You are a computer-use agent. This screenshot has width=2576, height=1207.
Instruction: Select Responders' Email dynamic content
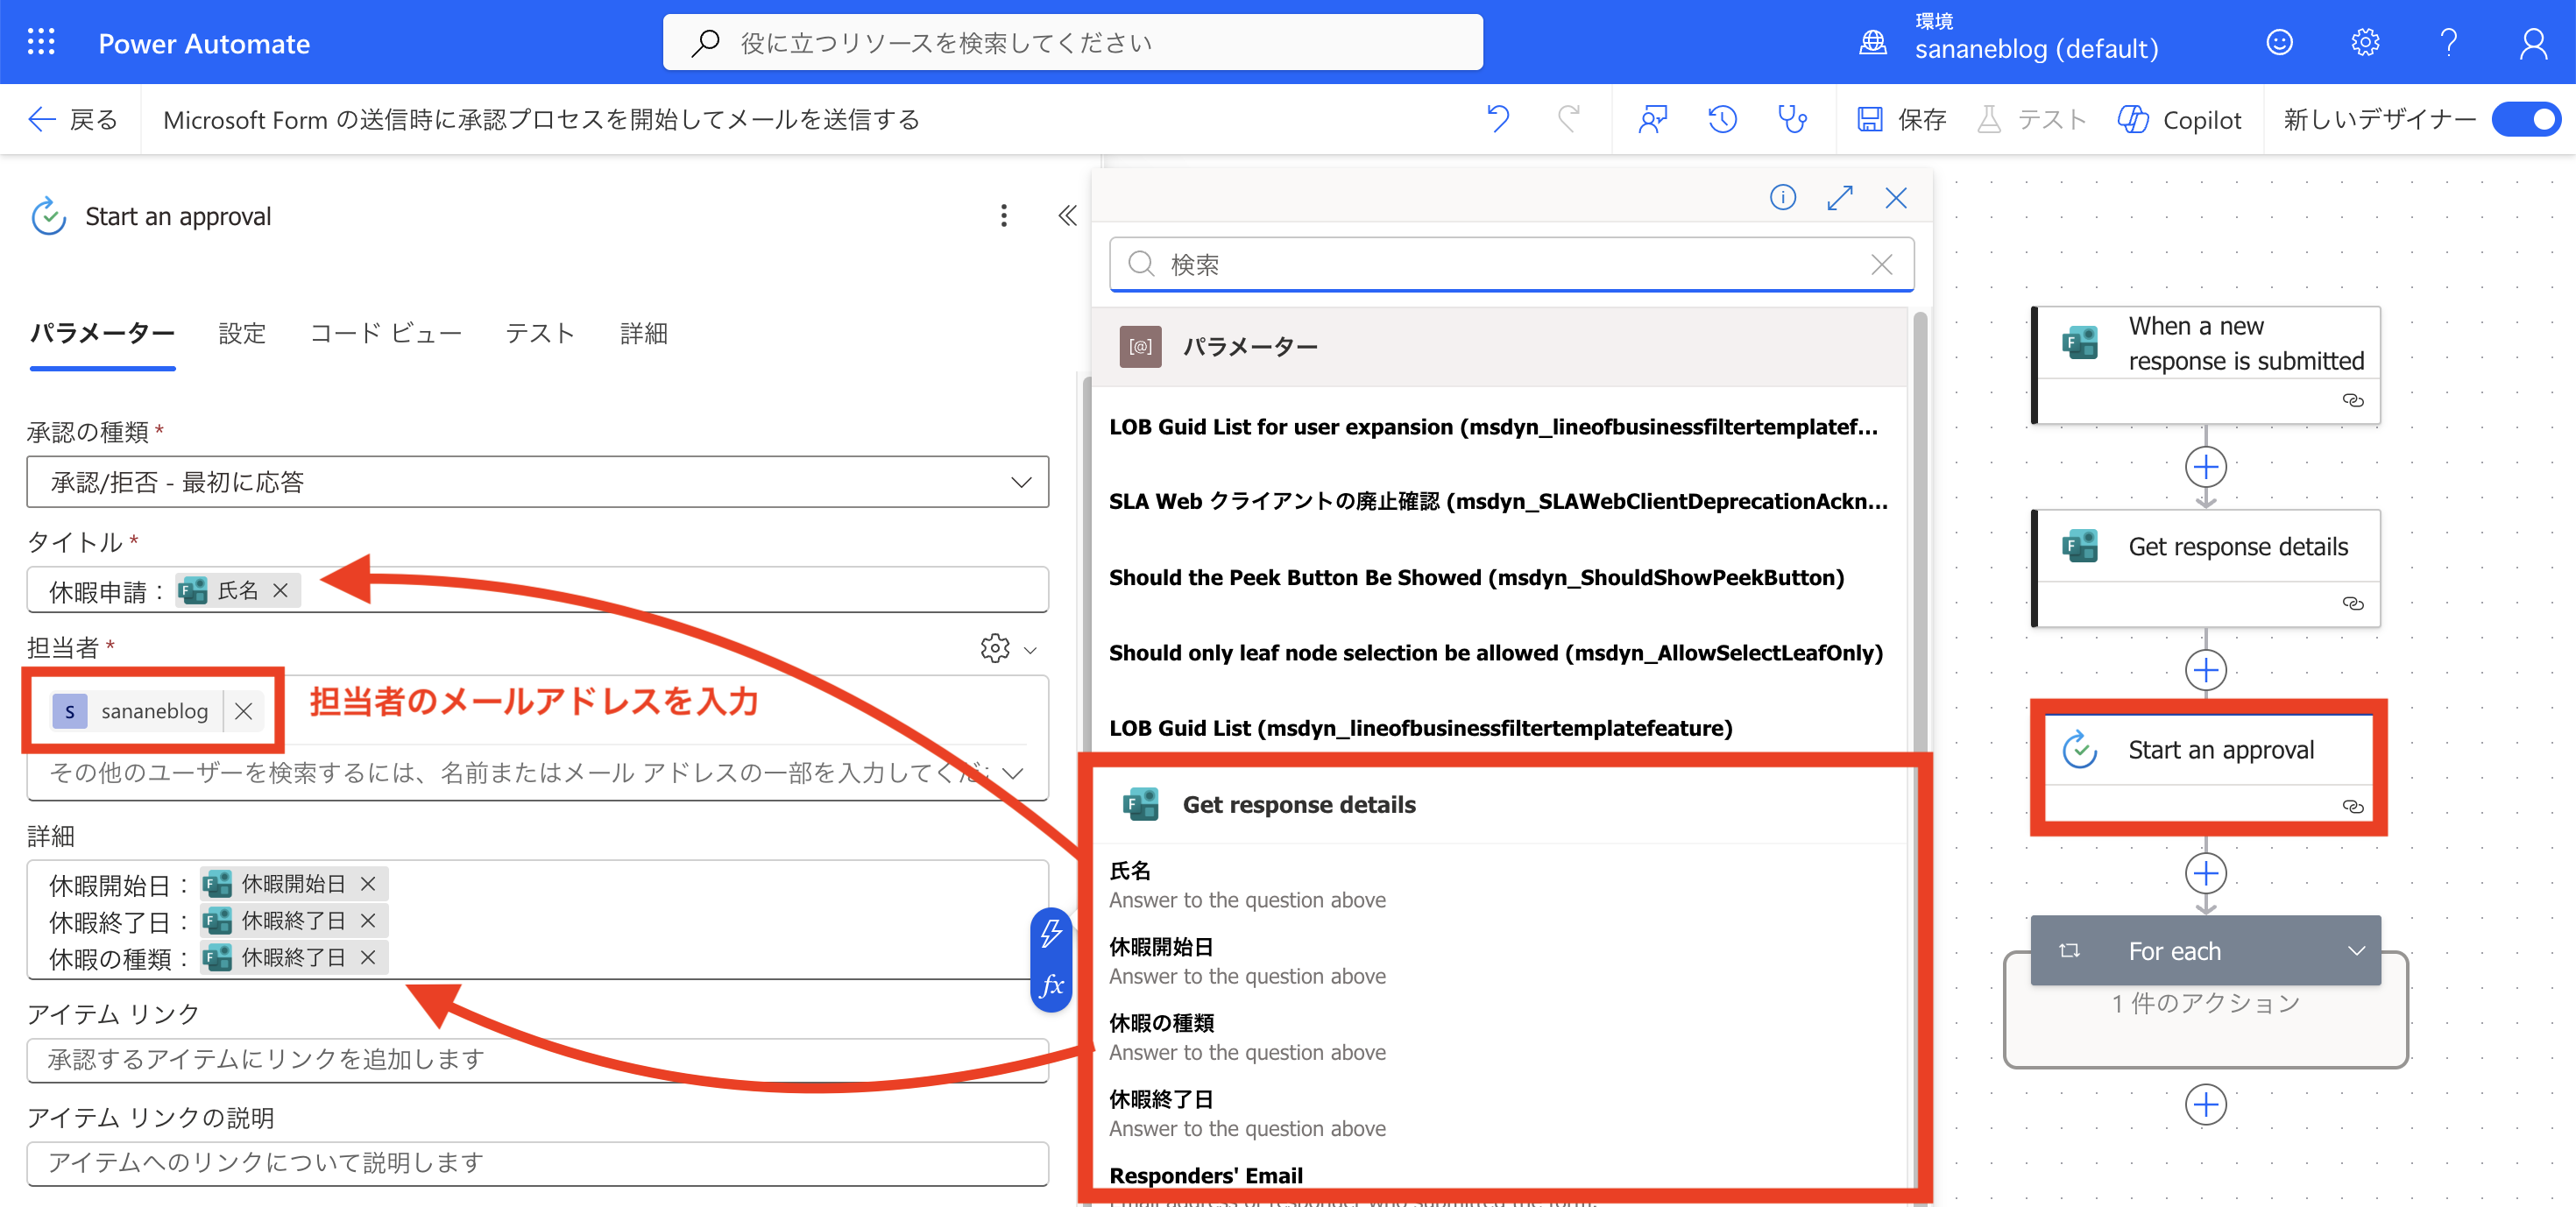(x=1499, y=1176)
